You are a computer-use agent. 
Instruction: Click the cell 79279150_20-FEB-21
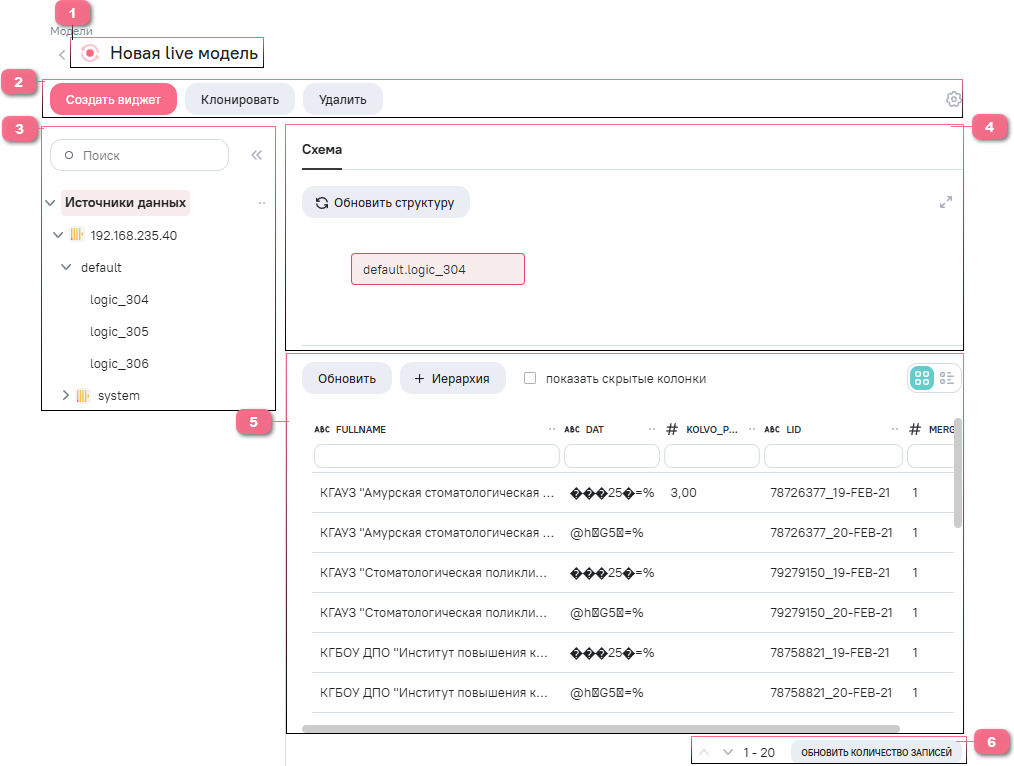(x=831, y=612)
